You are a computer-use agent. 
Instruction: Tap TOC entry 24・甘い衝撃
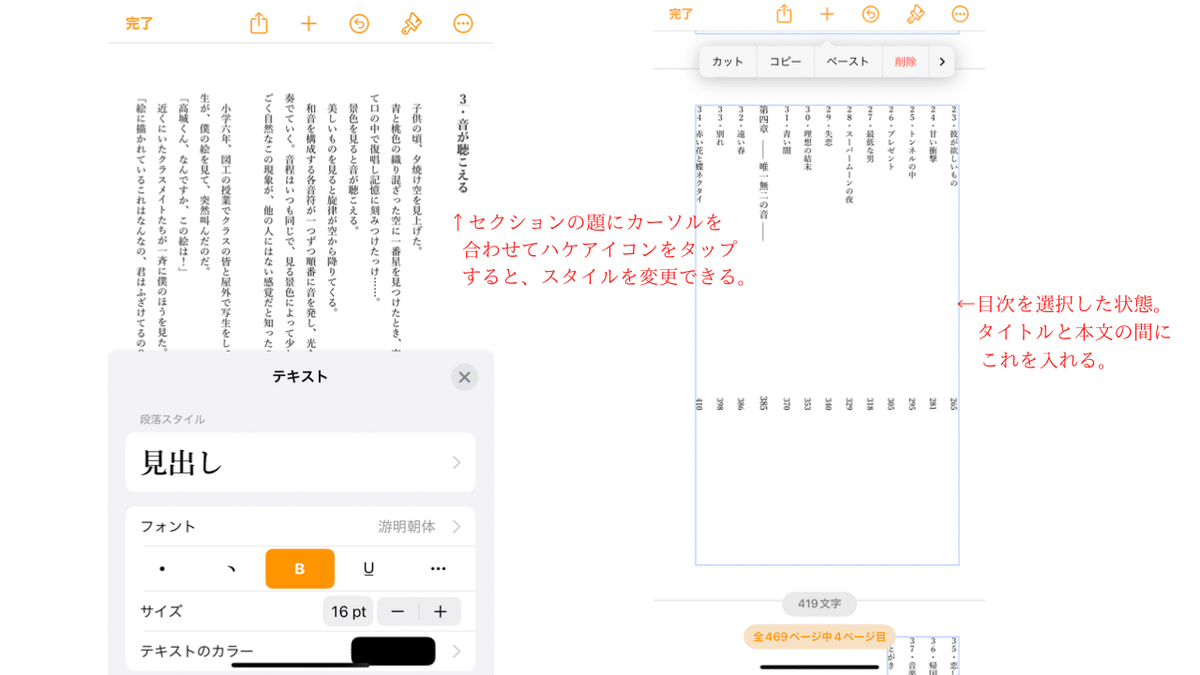pyautogui.click(x=933, y=134)
